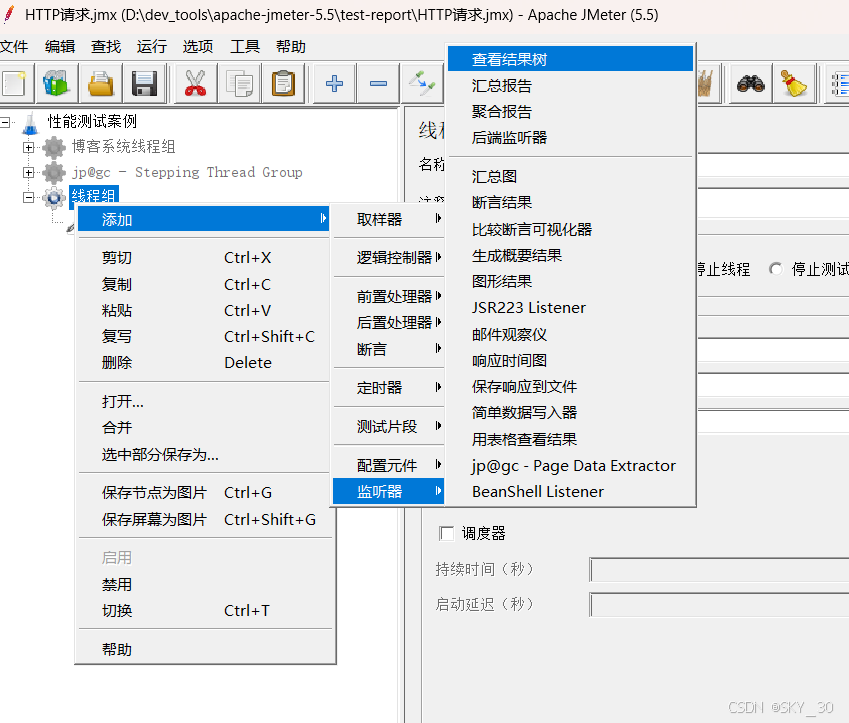The height and width of the screenshot is (723, 849).
Task: Choose 断言结果 listener
Action: coord(570,202)
